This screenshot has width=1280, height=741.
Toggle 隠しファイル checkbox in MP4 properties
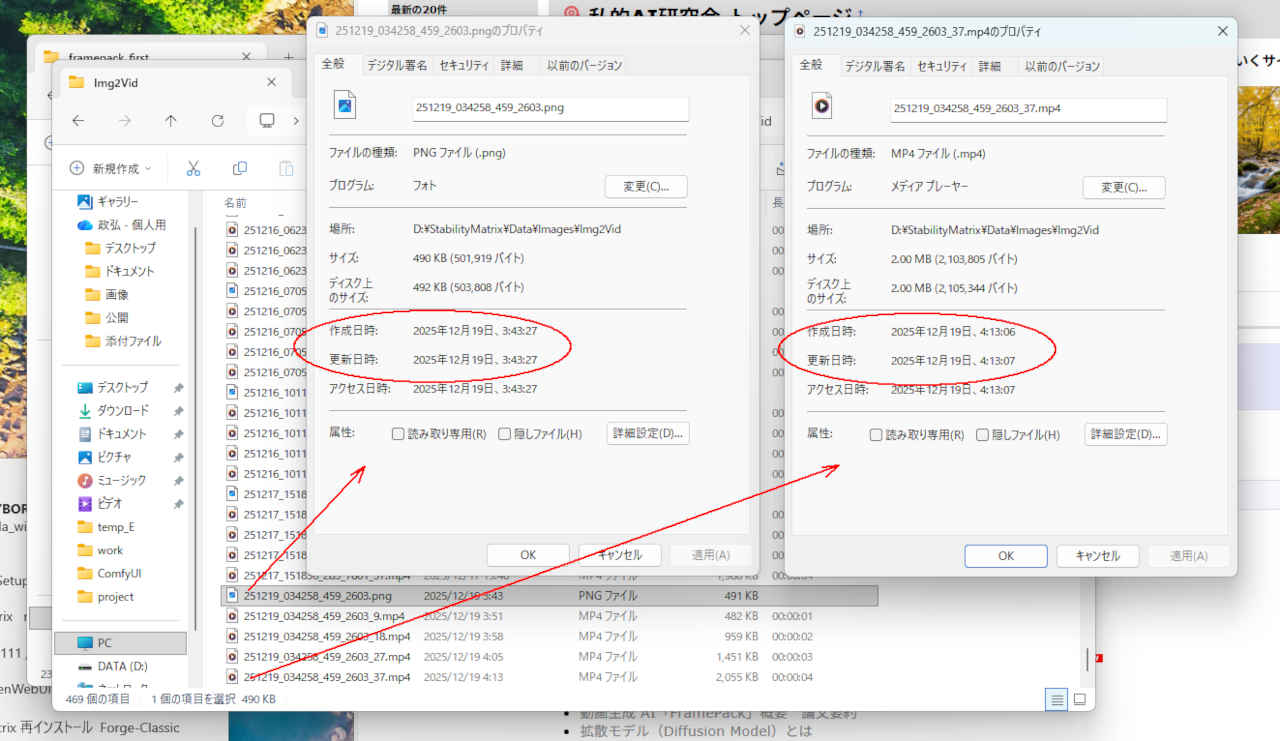(983, 435)
